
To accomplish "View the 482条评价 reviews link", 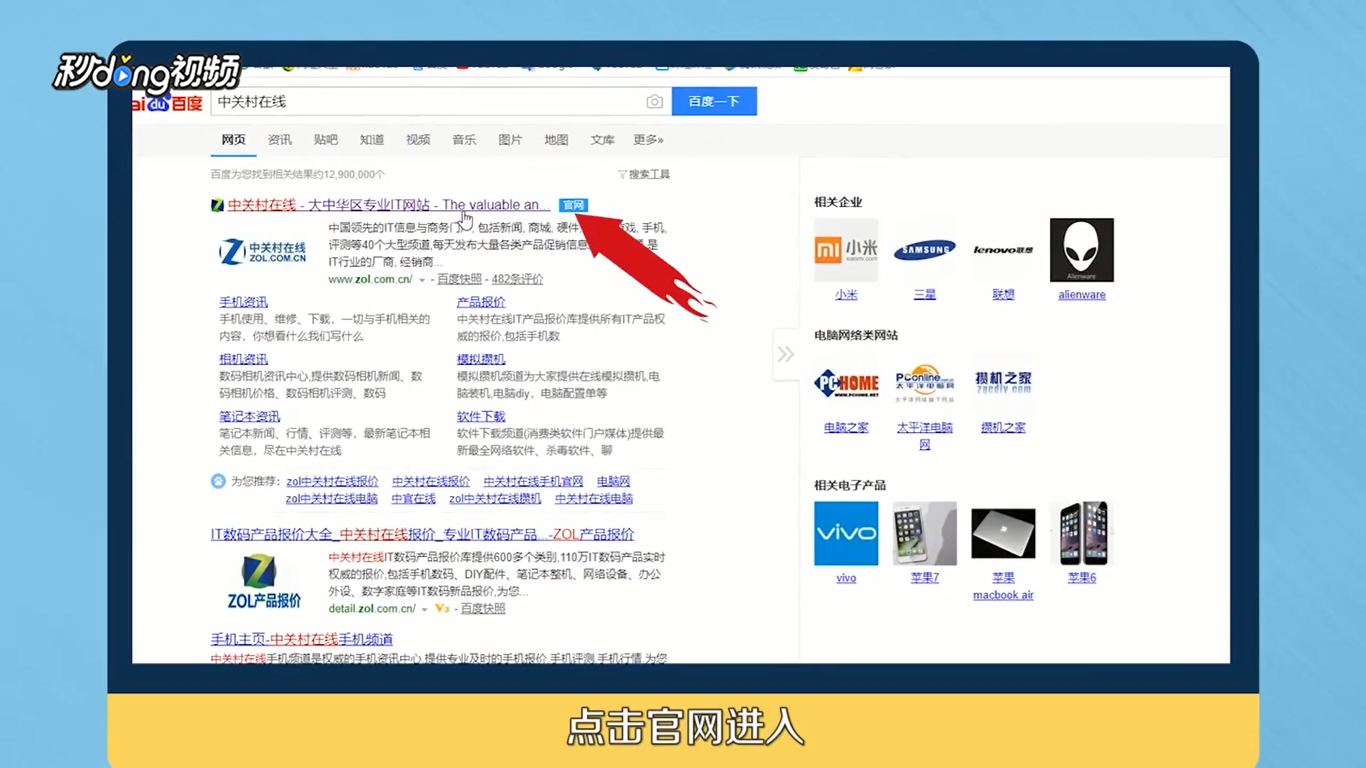I will click(x=517, y=280).
